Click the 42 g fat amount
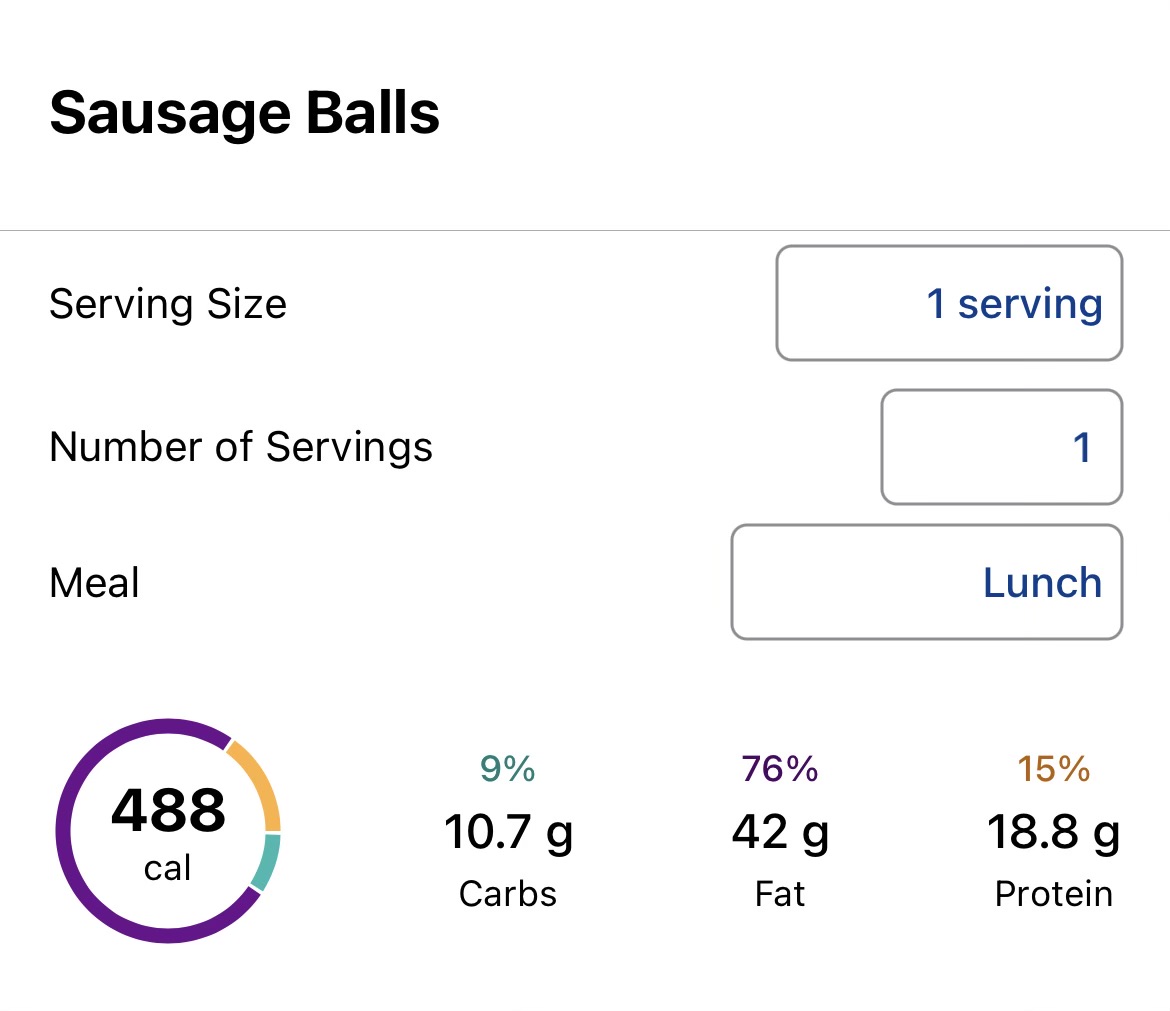 780,832
